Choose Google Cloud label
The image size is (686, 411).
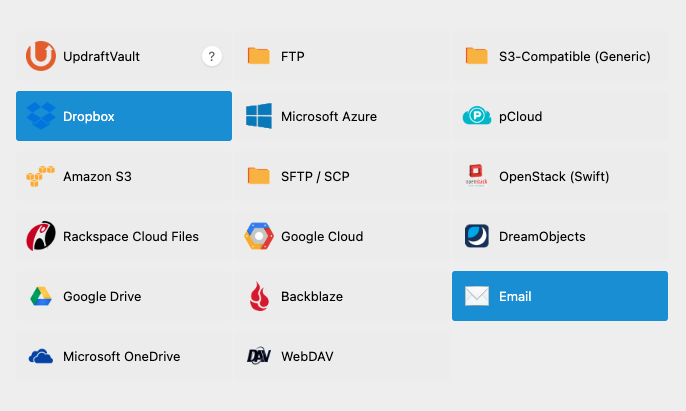pyautogui.click(x=322, y=236)
